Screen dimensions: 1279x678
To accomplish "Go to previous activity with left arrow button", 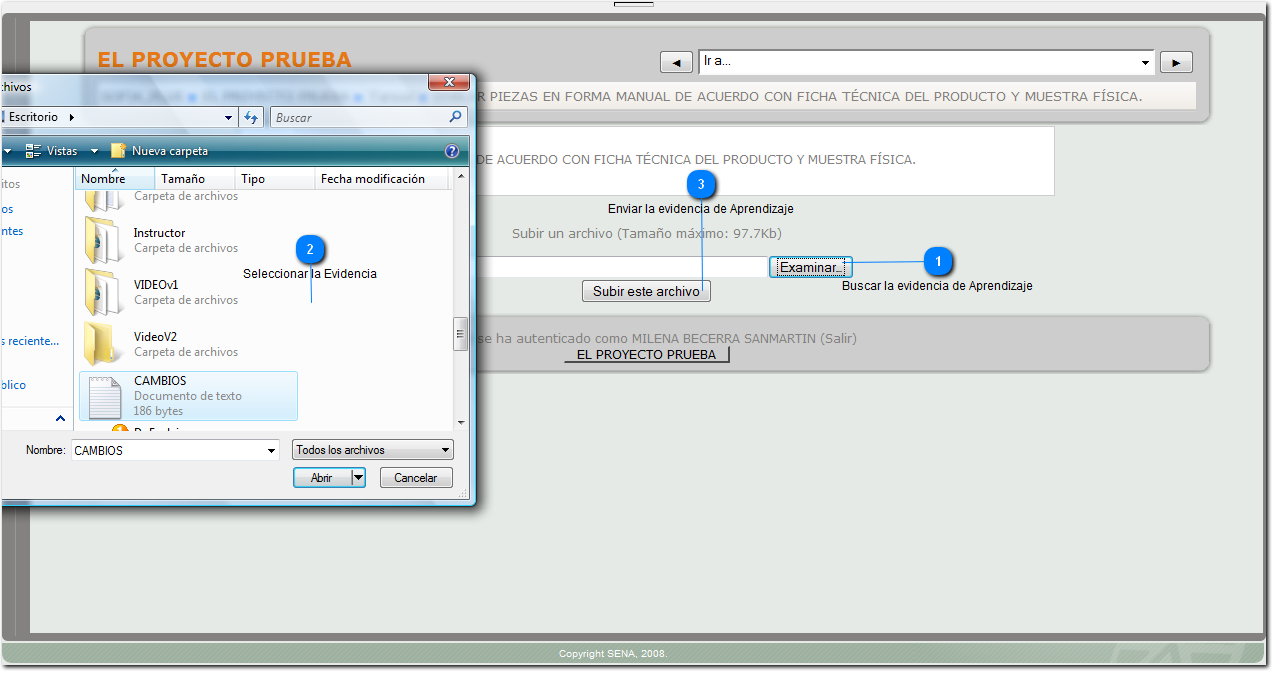I will point(676,62).
